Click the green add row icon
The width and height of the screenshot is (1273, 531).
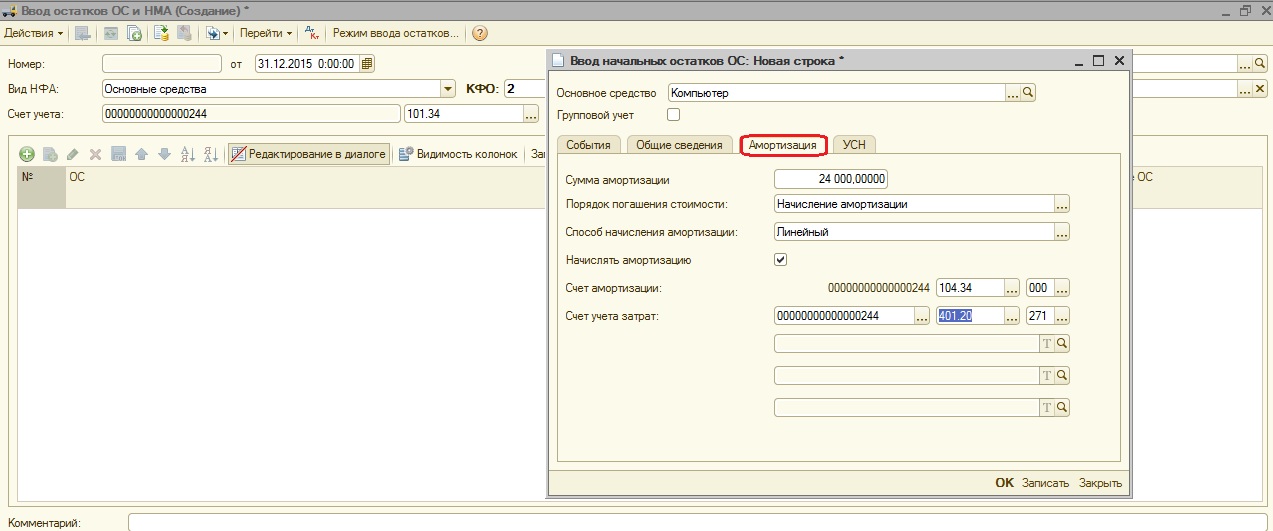coord(27,154)
